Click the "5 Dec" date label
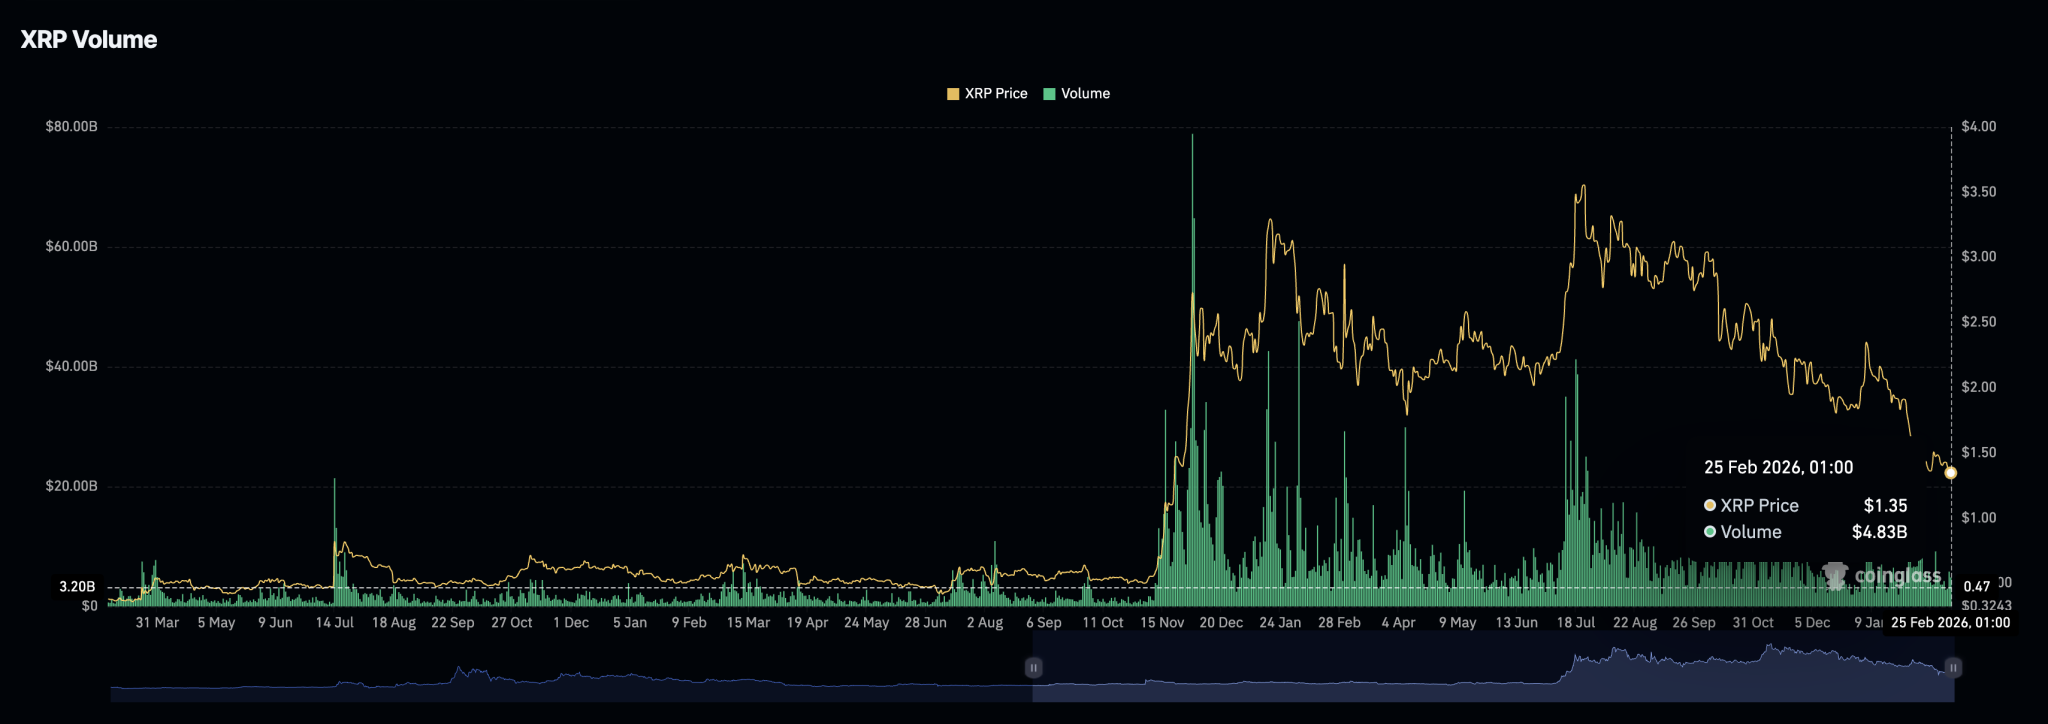The width and height of the screenshot is (2048, 724). click(1812, 623)
